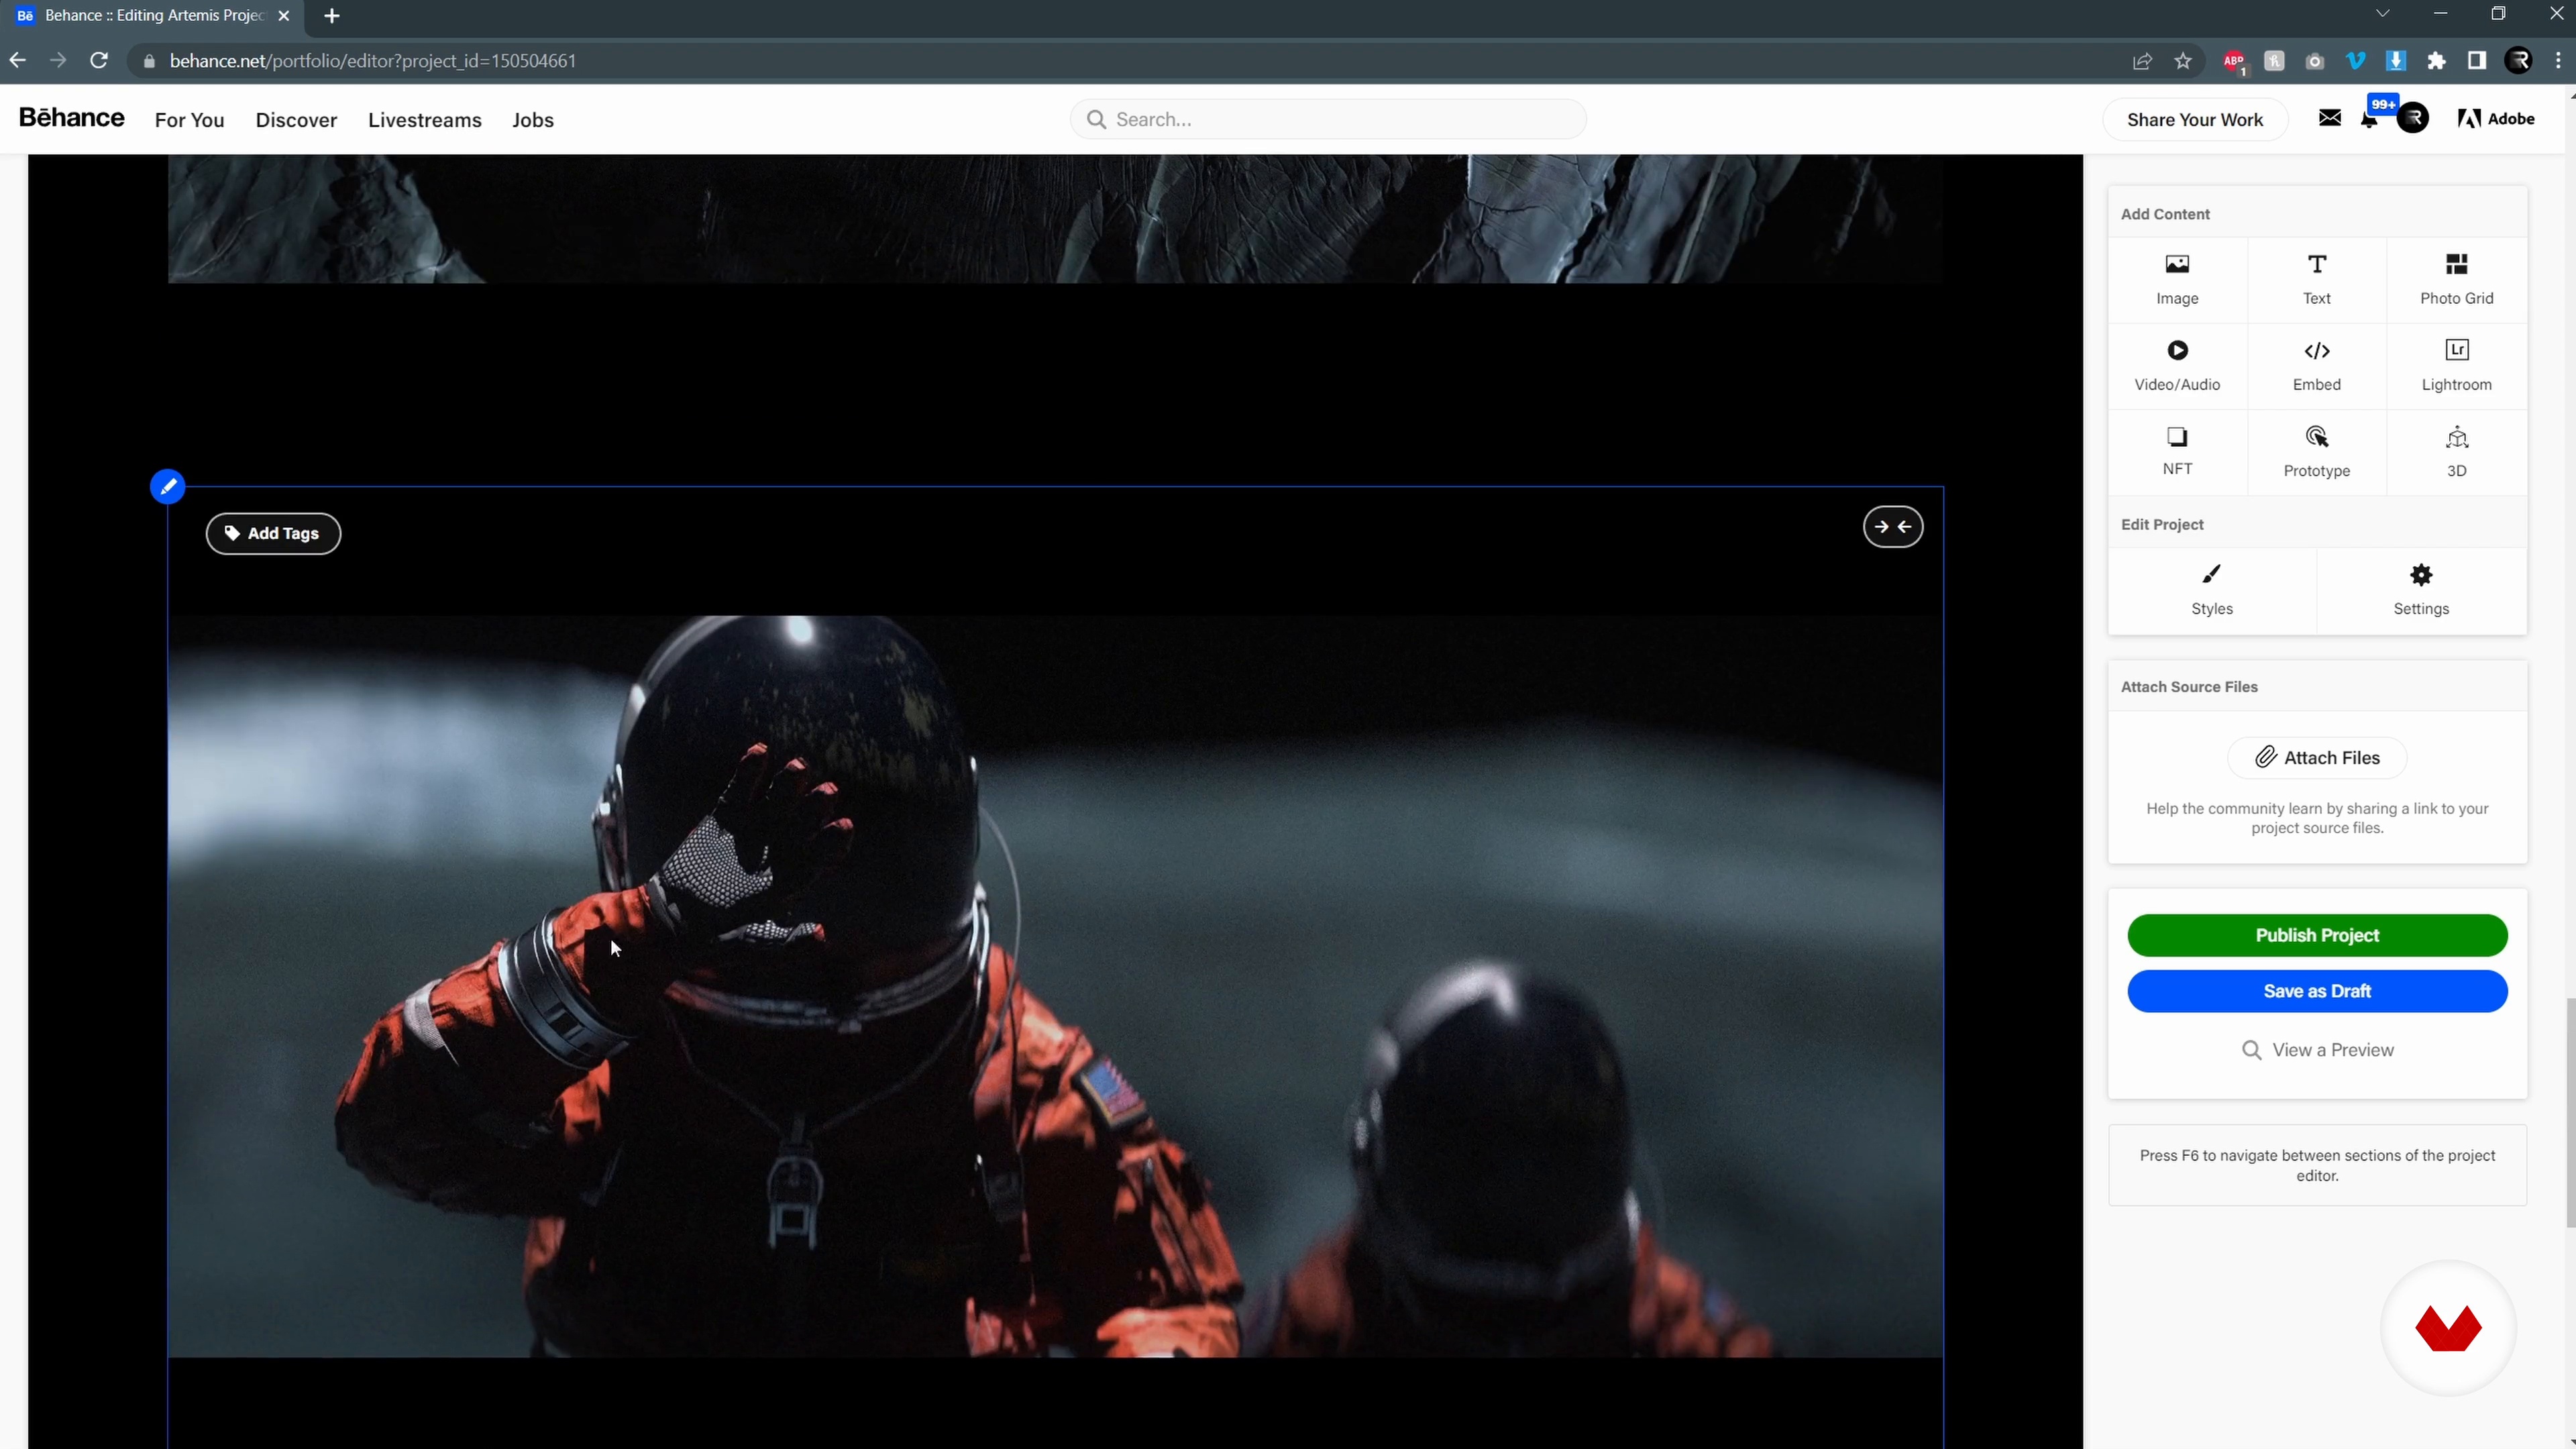Open the For You page
The image size is (2576, 1449).
coord(189,120)
